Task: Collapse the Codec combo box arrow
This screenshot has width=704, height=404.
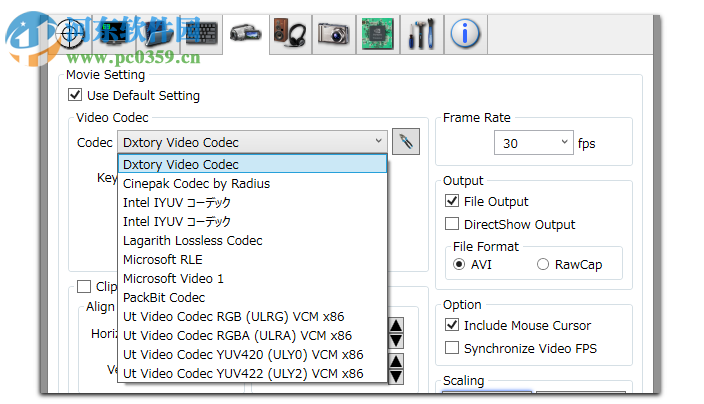Action: pyautogui.click(x=377, y=143)
